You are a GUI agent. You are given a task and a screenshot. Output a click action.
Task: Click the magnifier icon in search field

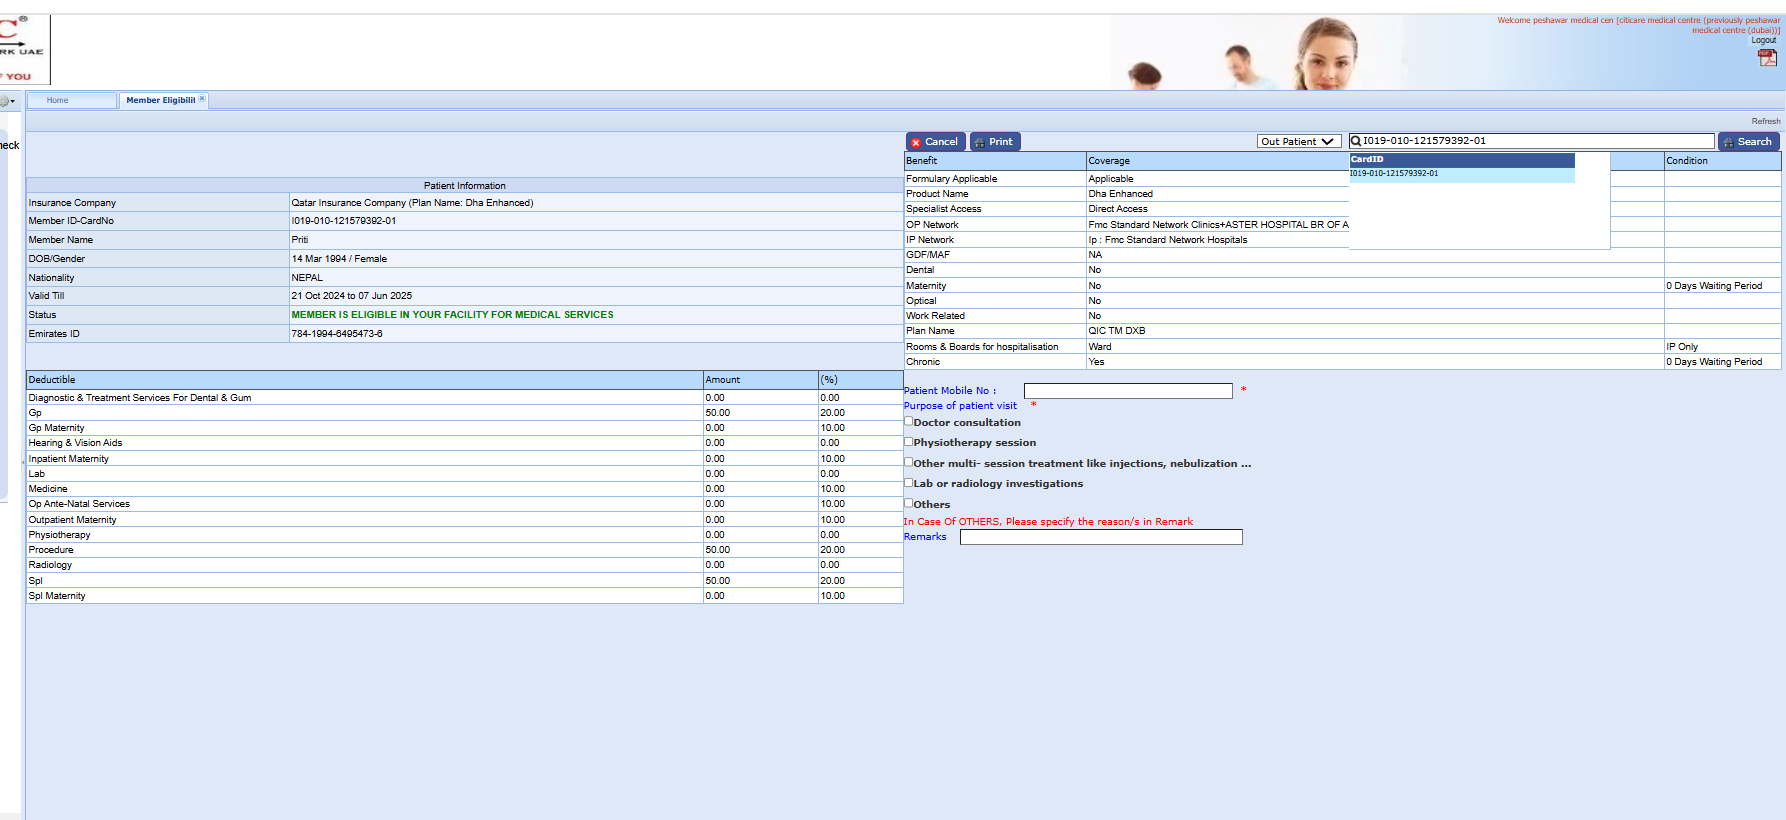1356,141
